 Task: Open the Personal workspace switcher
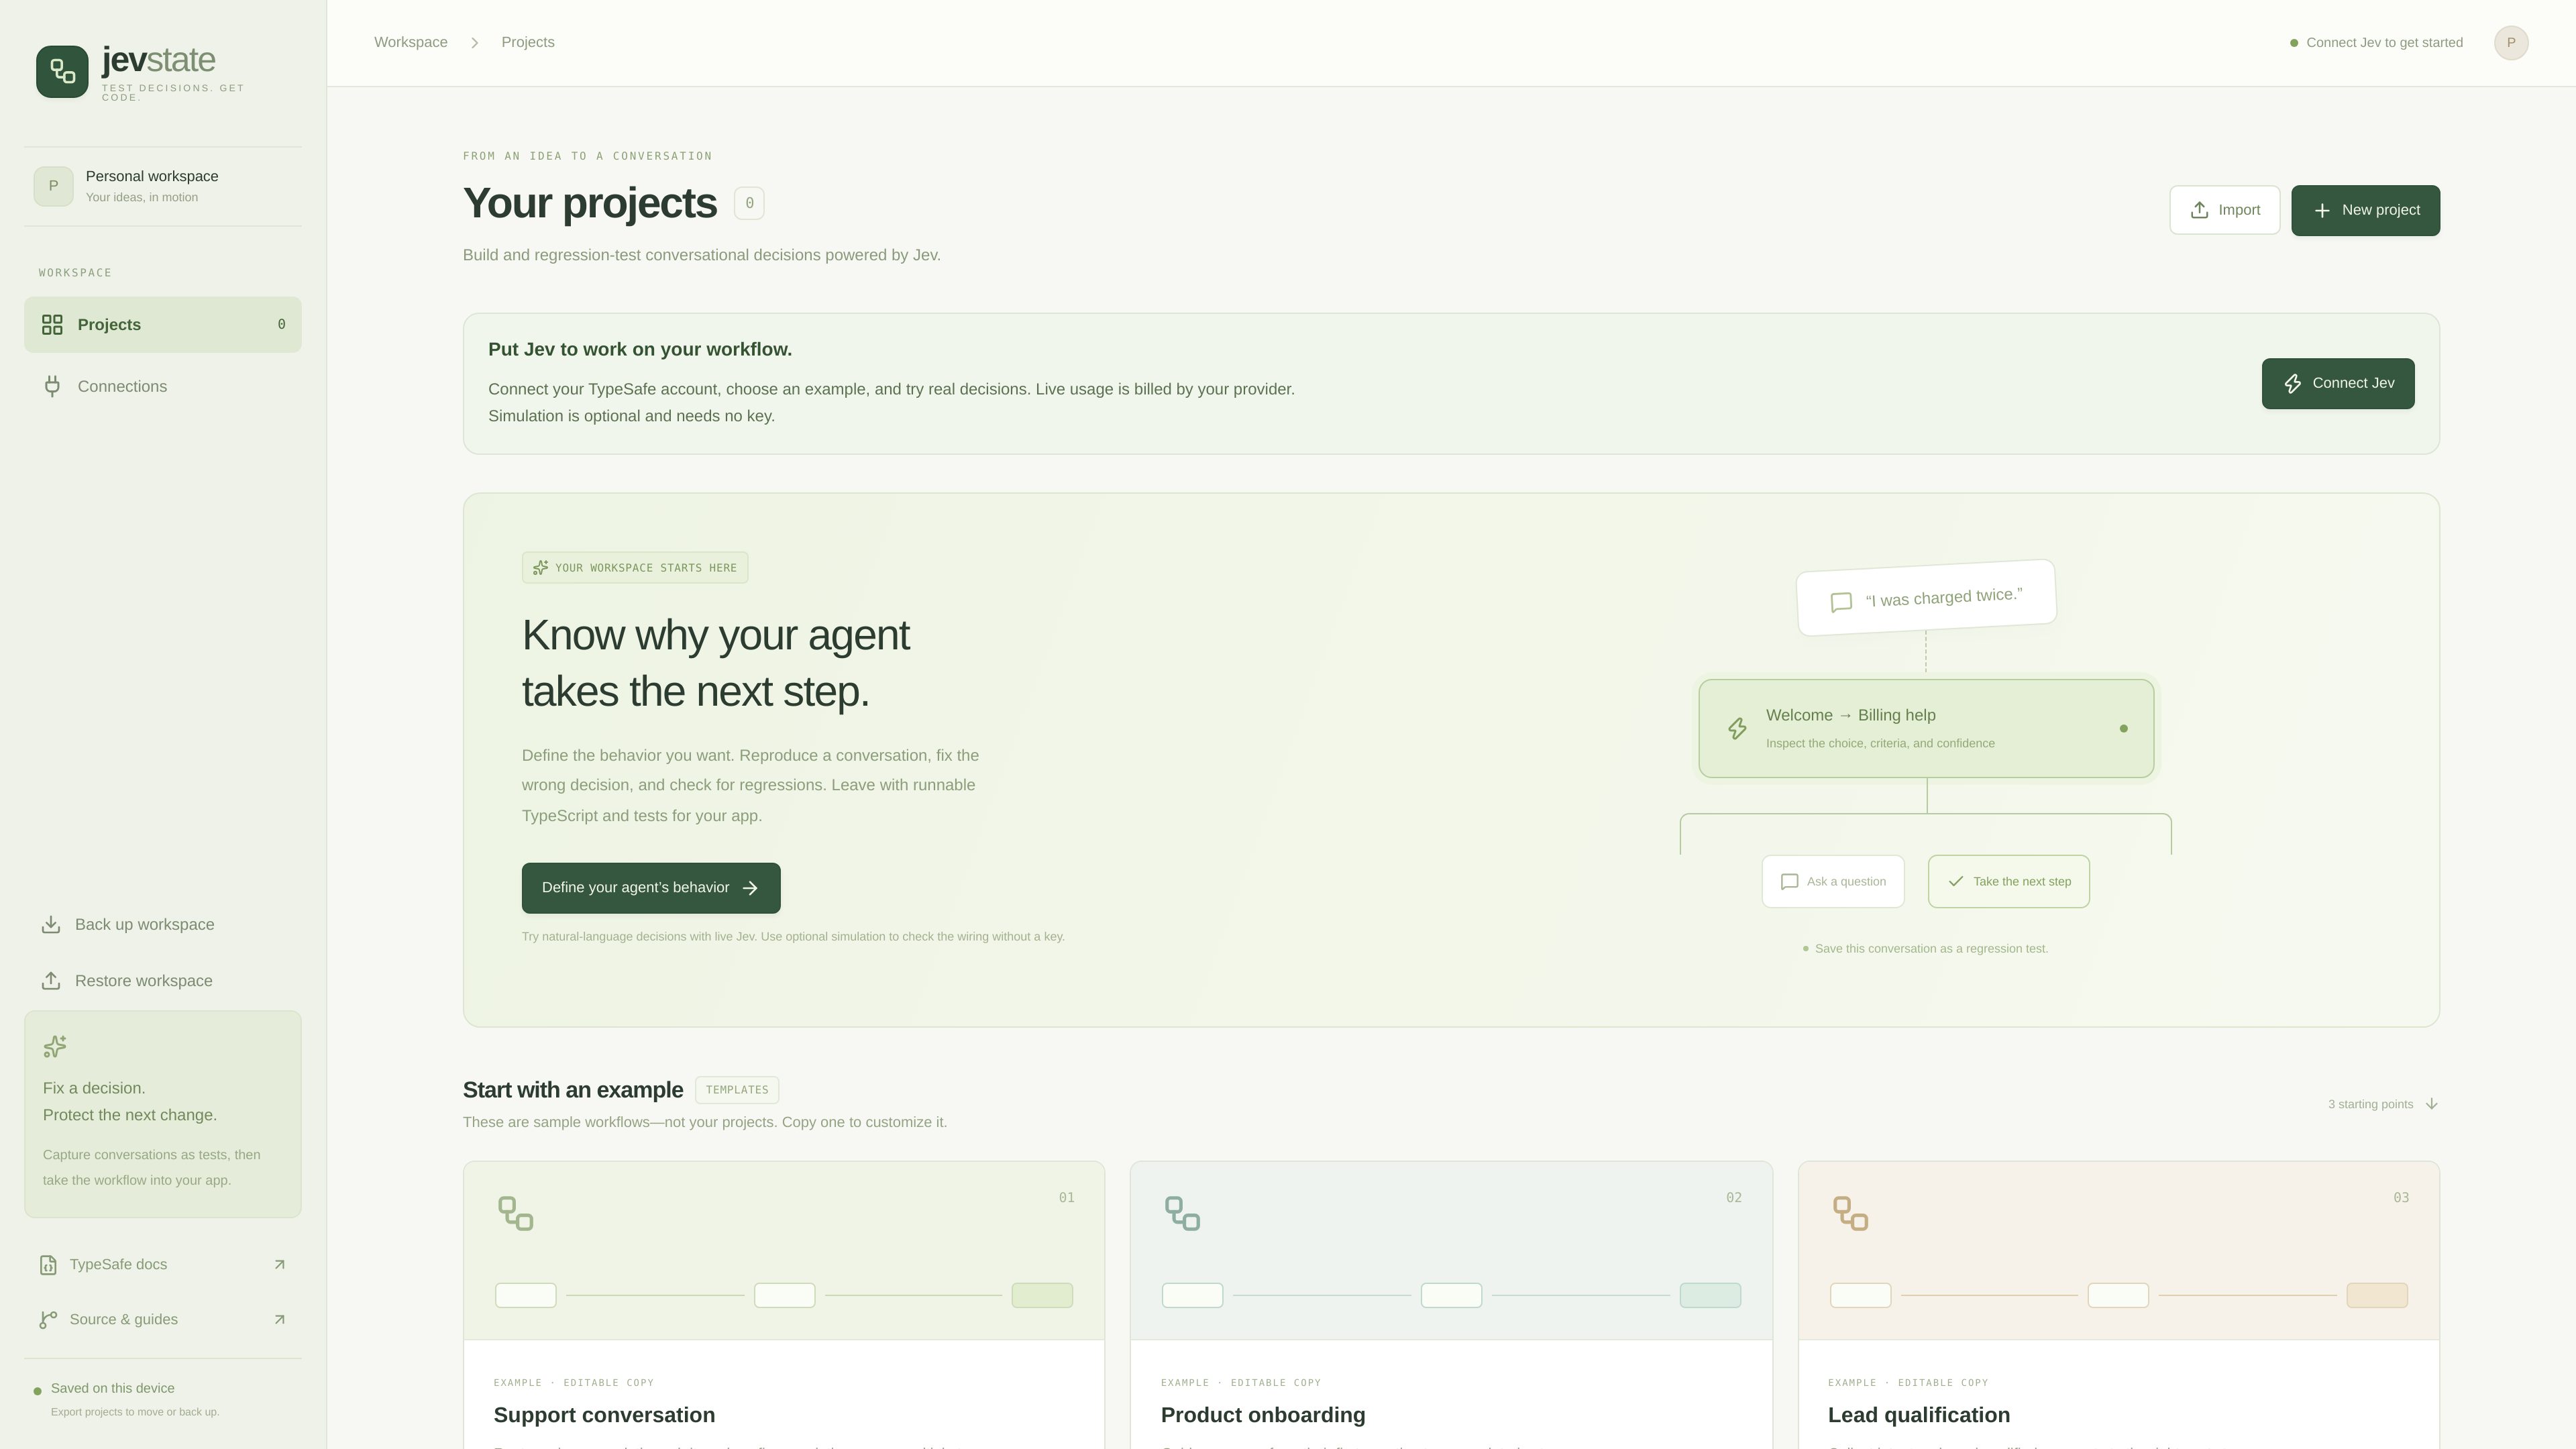click(x=163, y=186)
